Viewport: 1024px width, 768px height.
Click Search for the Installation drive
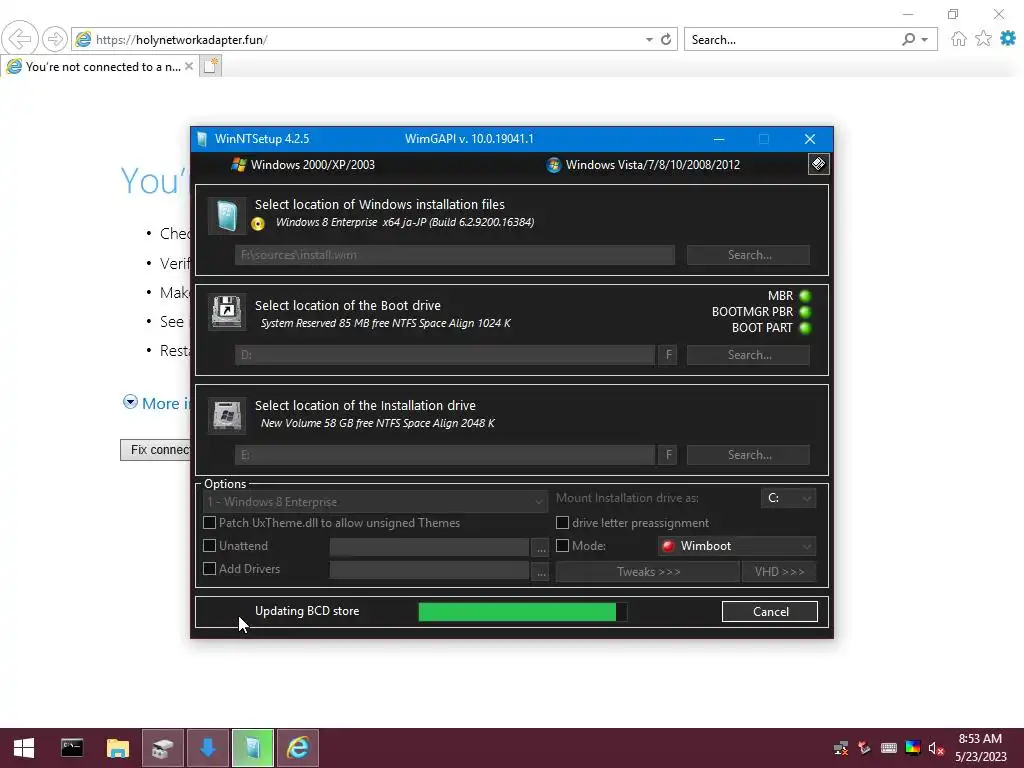pos(748,455)
